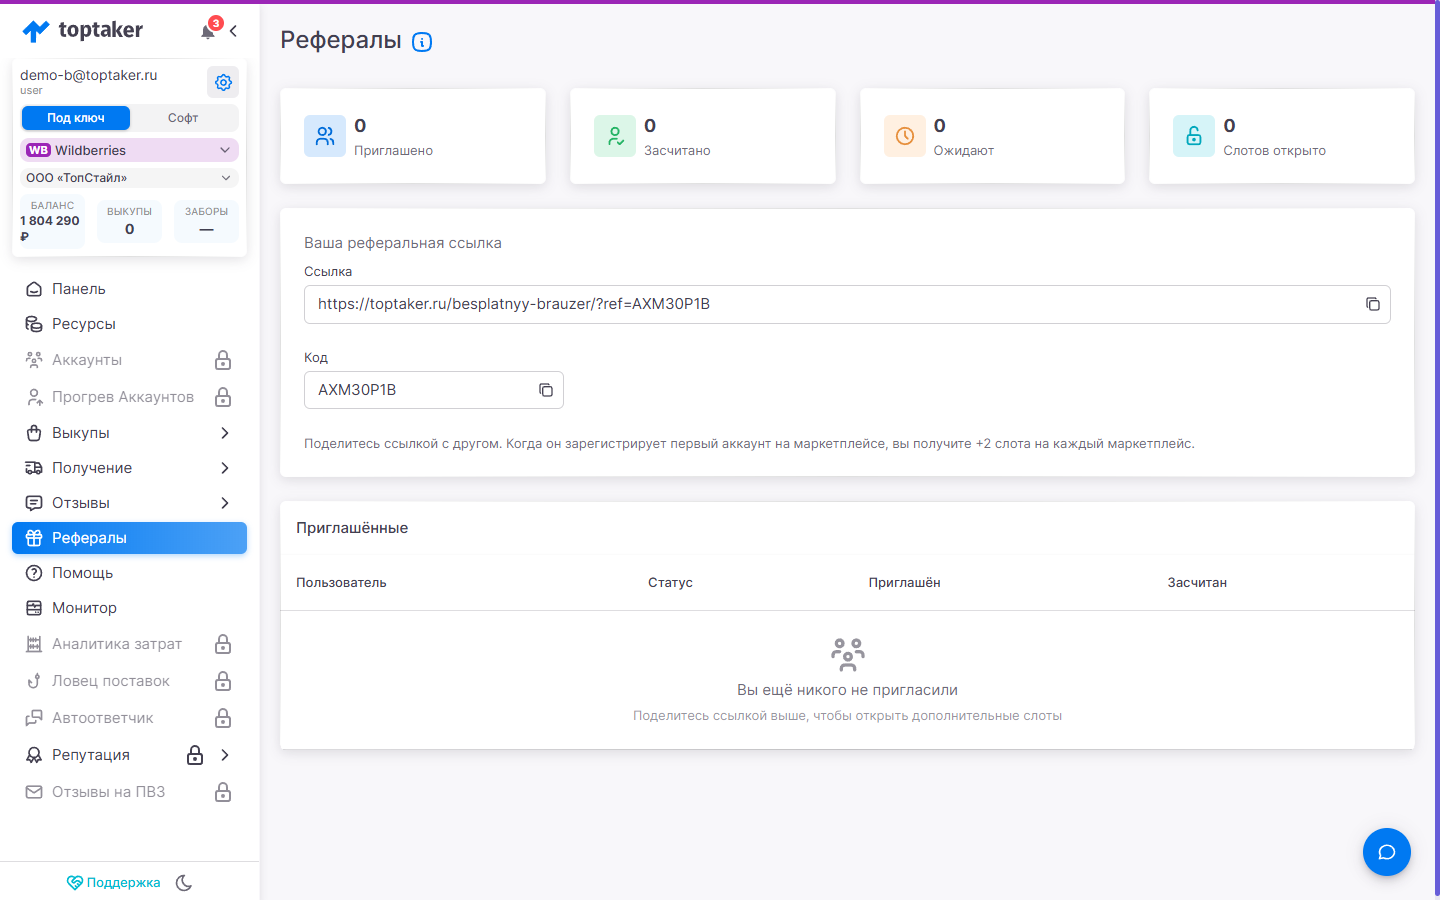Open Аналитика затрат menu item

[129, 644]
